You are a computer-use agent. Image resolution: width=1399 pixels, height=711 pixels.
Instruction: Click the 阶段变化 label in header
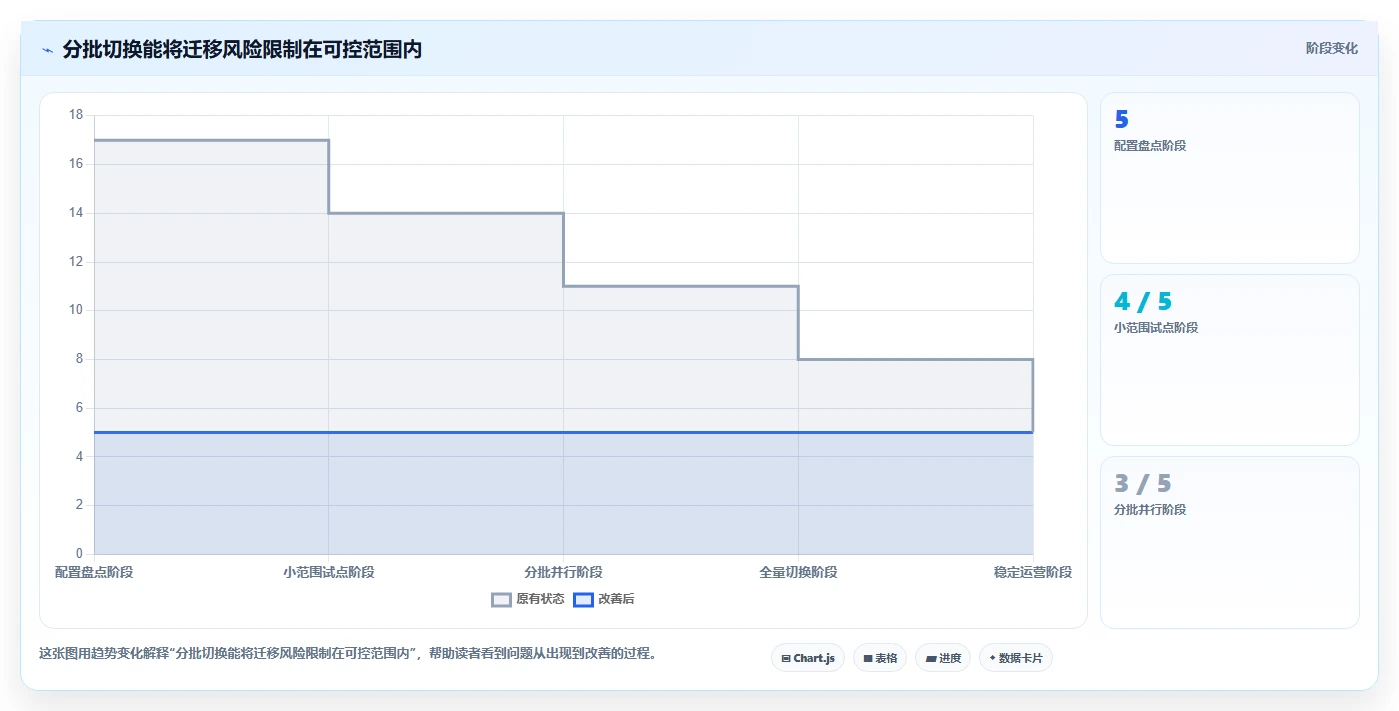[1331, 48]
